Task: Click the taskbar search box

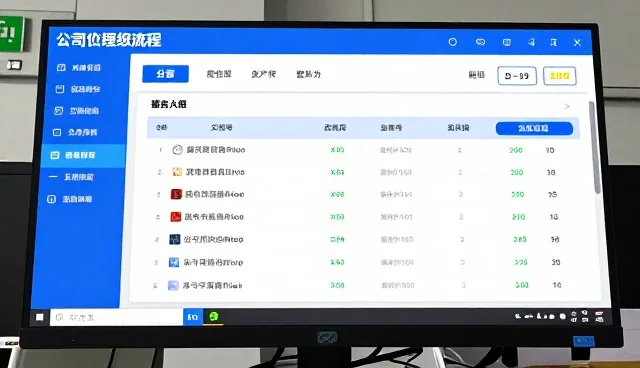Action: pos(116,317)
